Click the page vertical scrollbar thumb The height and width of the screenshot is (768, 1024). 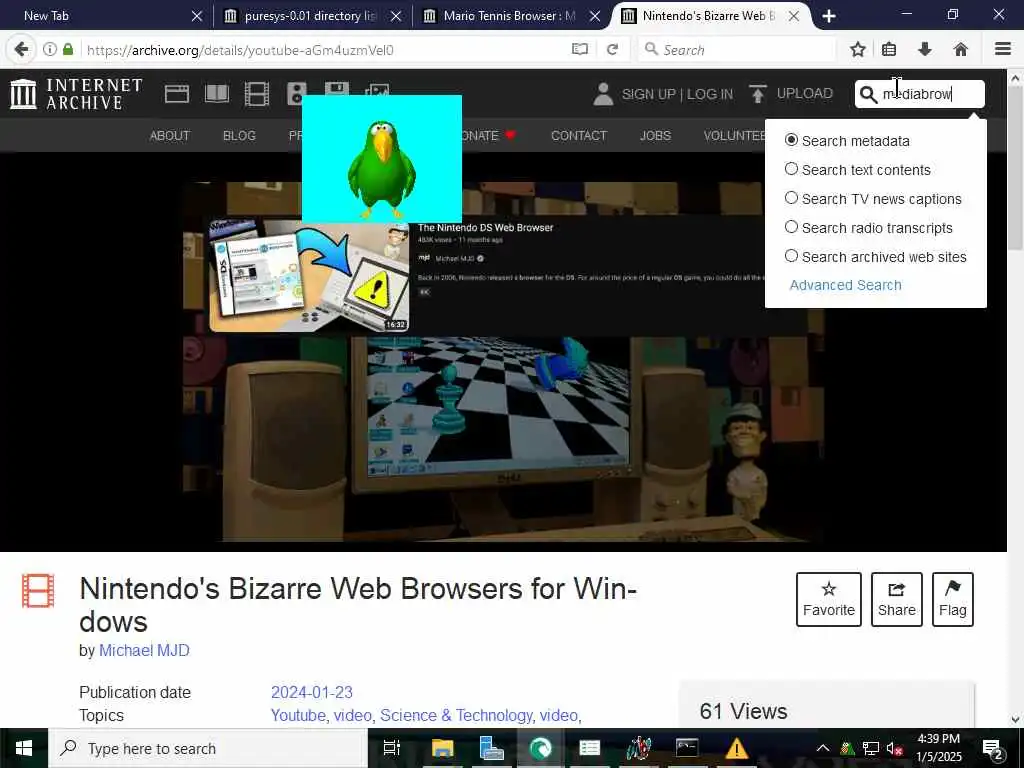click(1016, 168)
